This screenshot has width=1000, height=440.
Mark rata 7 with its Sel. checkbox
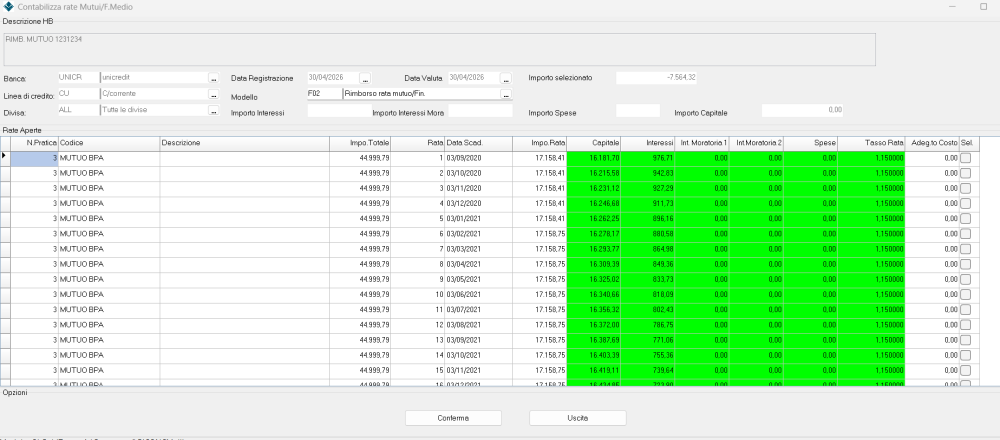point(965,249)
